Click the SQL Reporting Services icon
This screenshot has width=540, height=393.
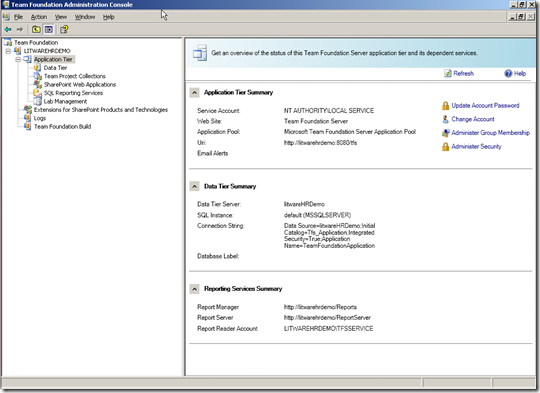tap(37, 93)
